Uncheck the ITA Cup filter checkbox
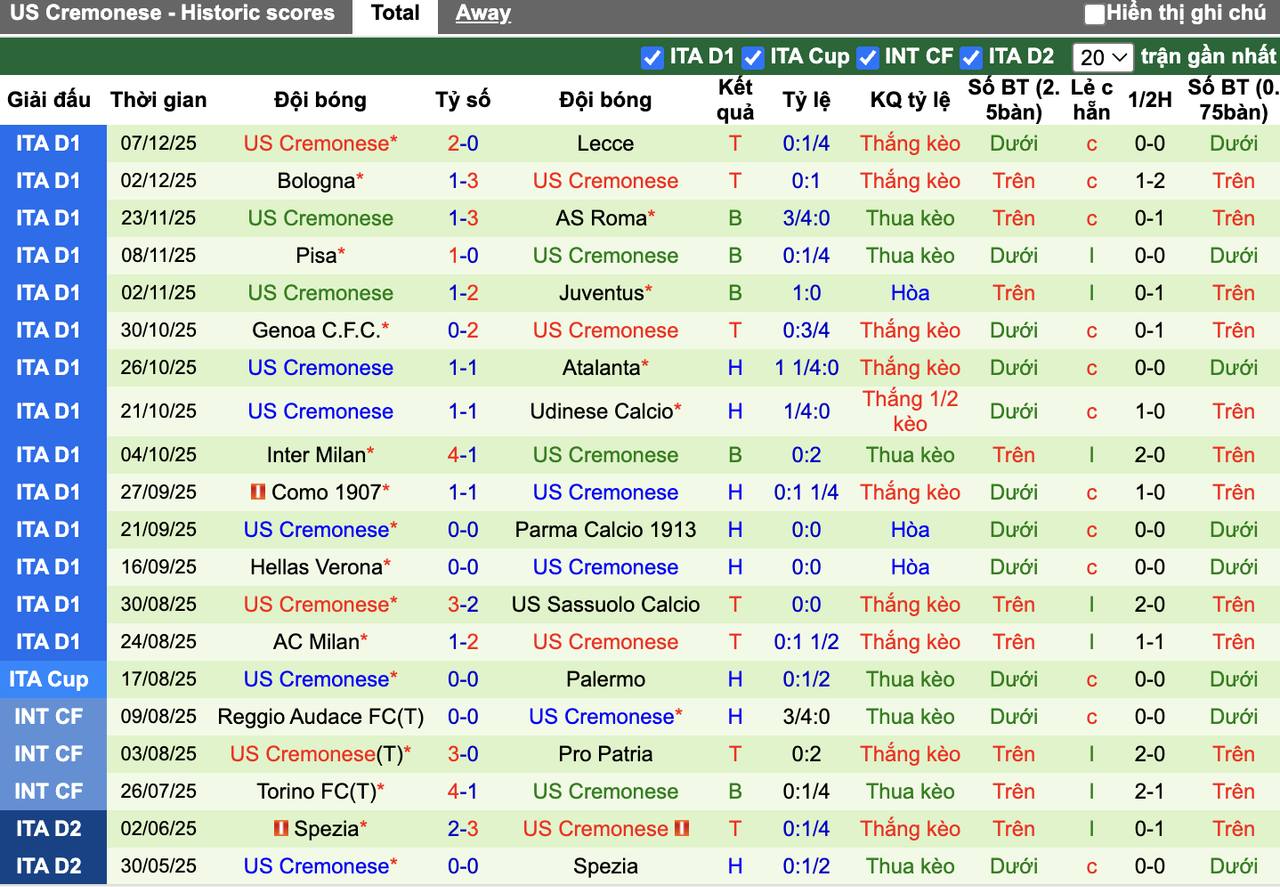The width and height of the screenshot is (1280, 887). coord(753,57)
